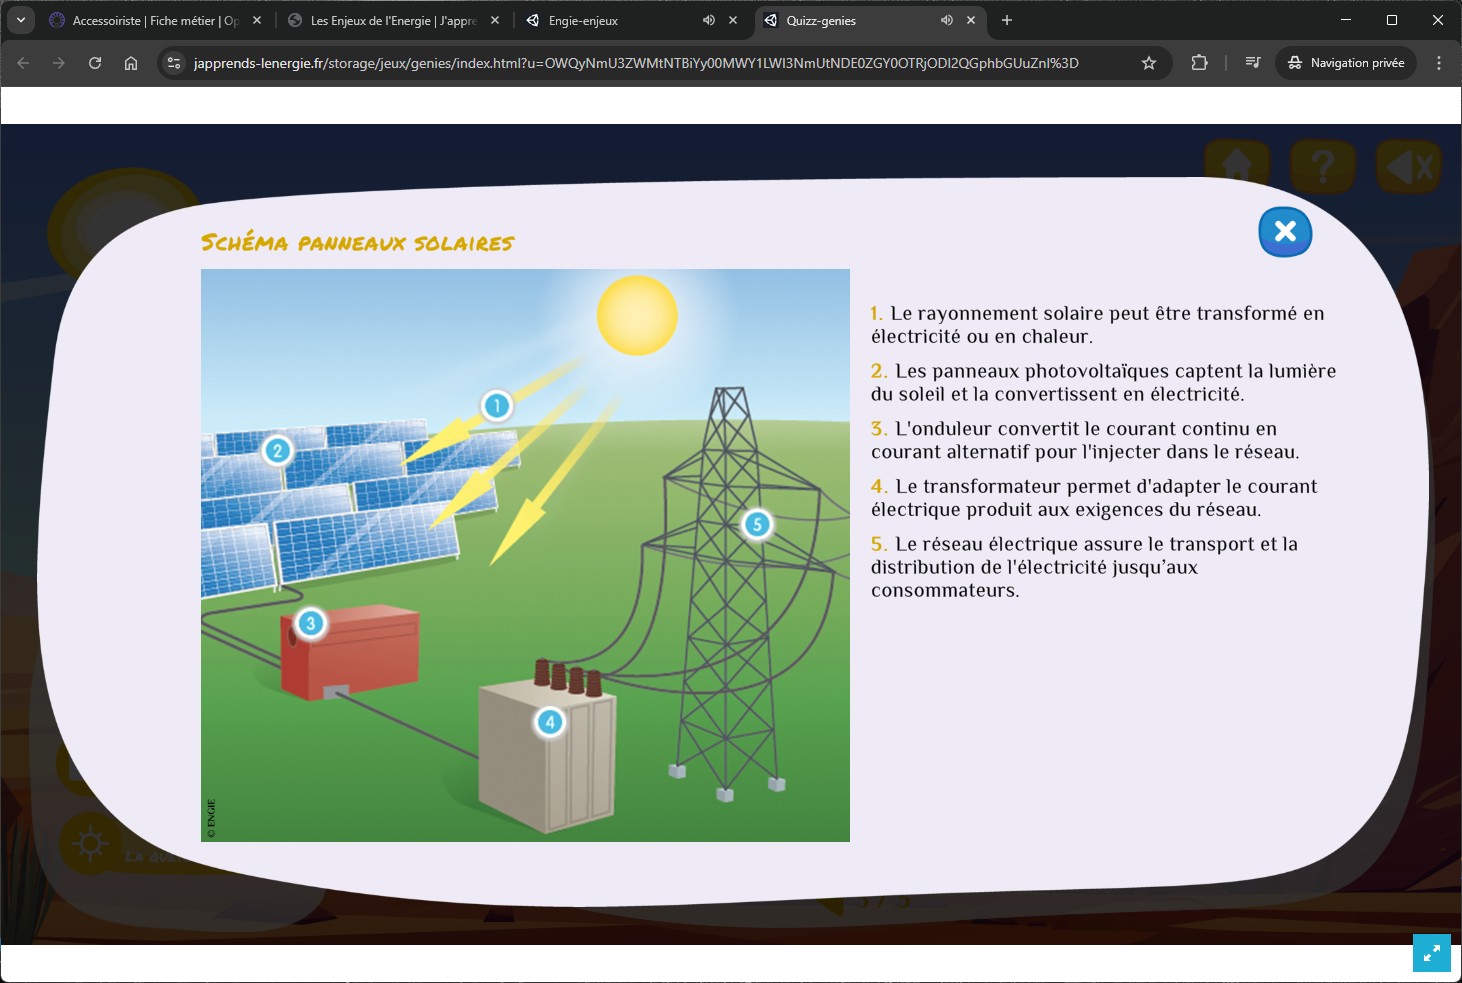Screen dimensions: 1462x983
Task: Click the Navigation privée button
Action: pos(1346,63)
